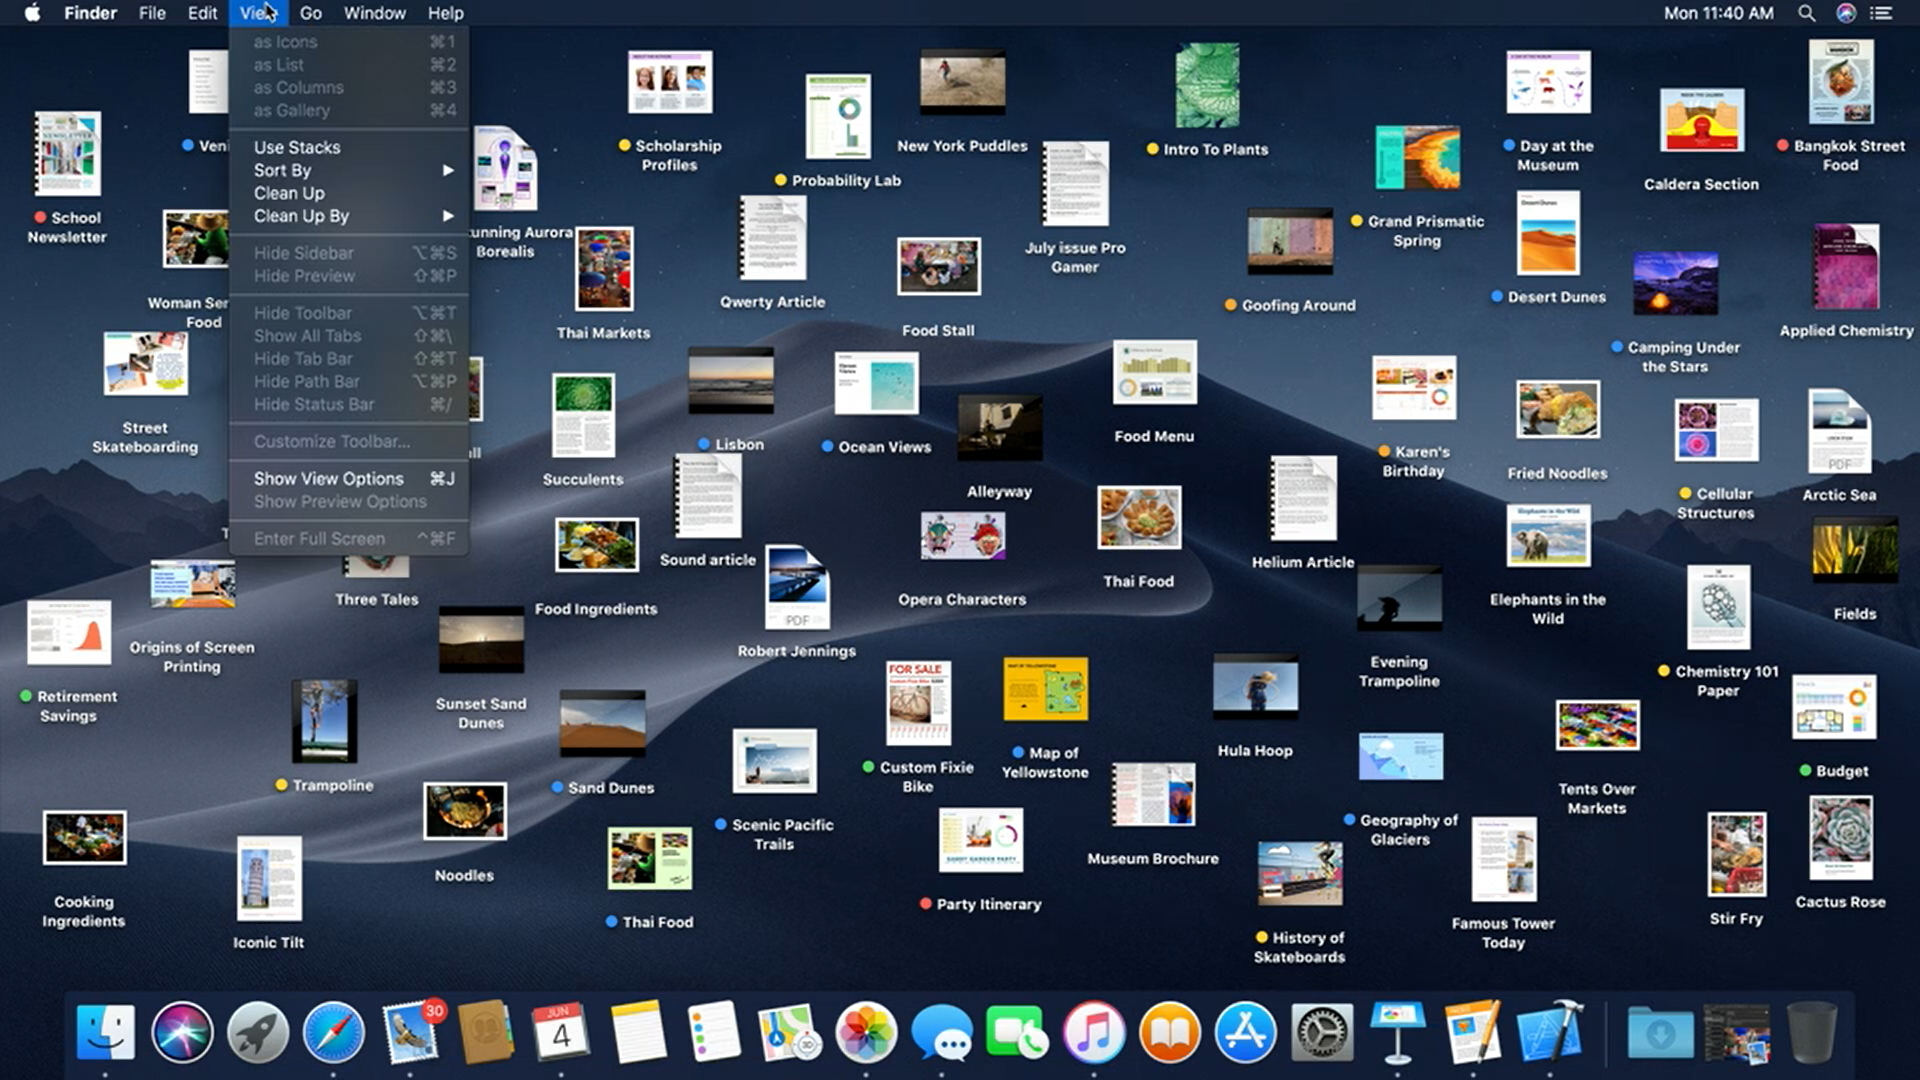1920x1080 pixels.
Task: Open Pages icon in Dock
Action: (1473, 1033)
